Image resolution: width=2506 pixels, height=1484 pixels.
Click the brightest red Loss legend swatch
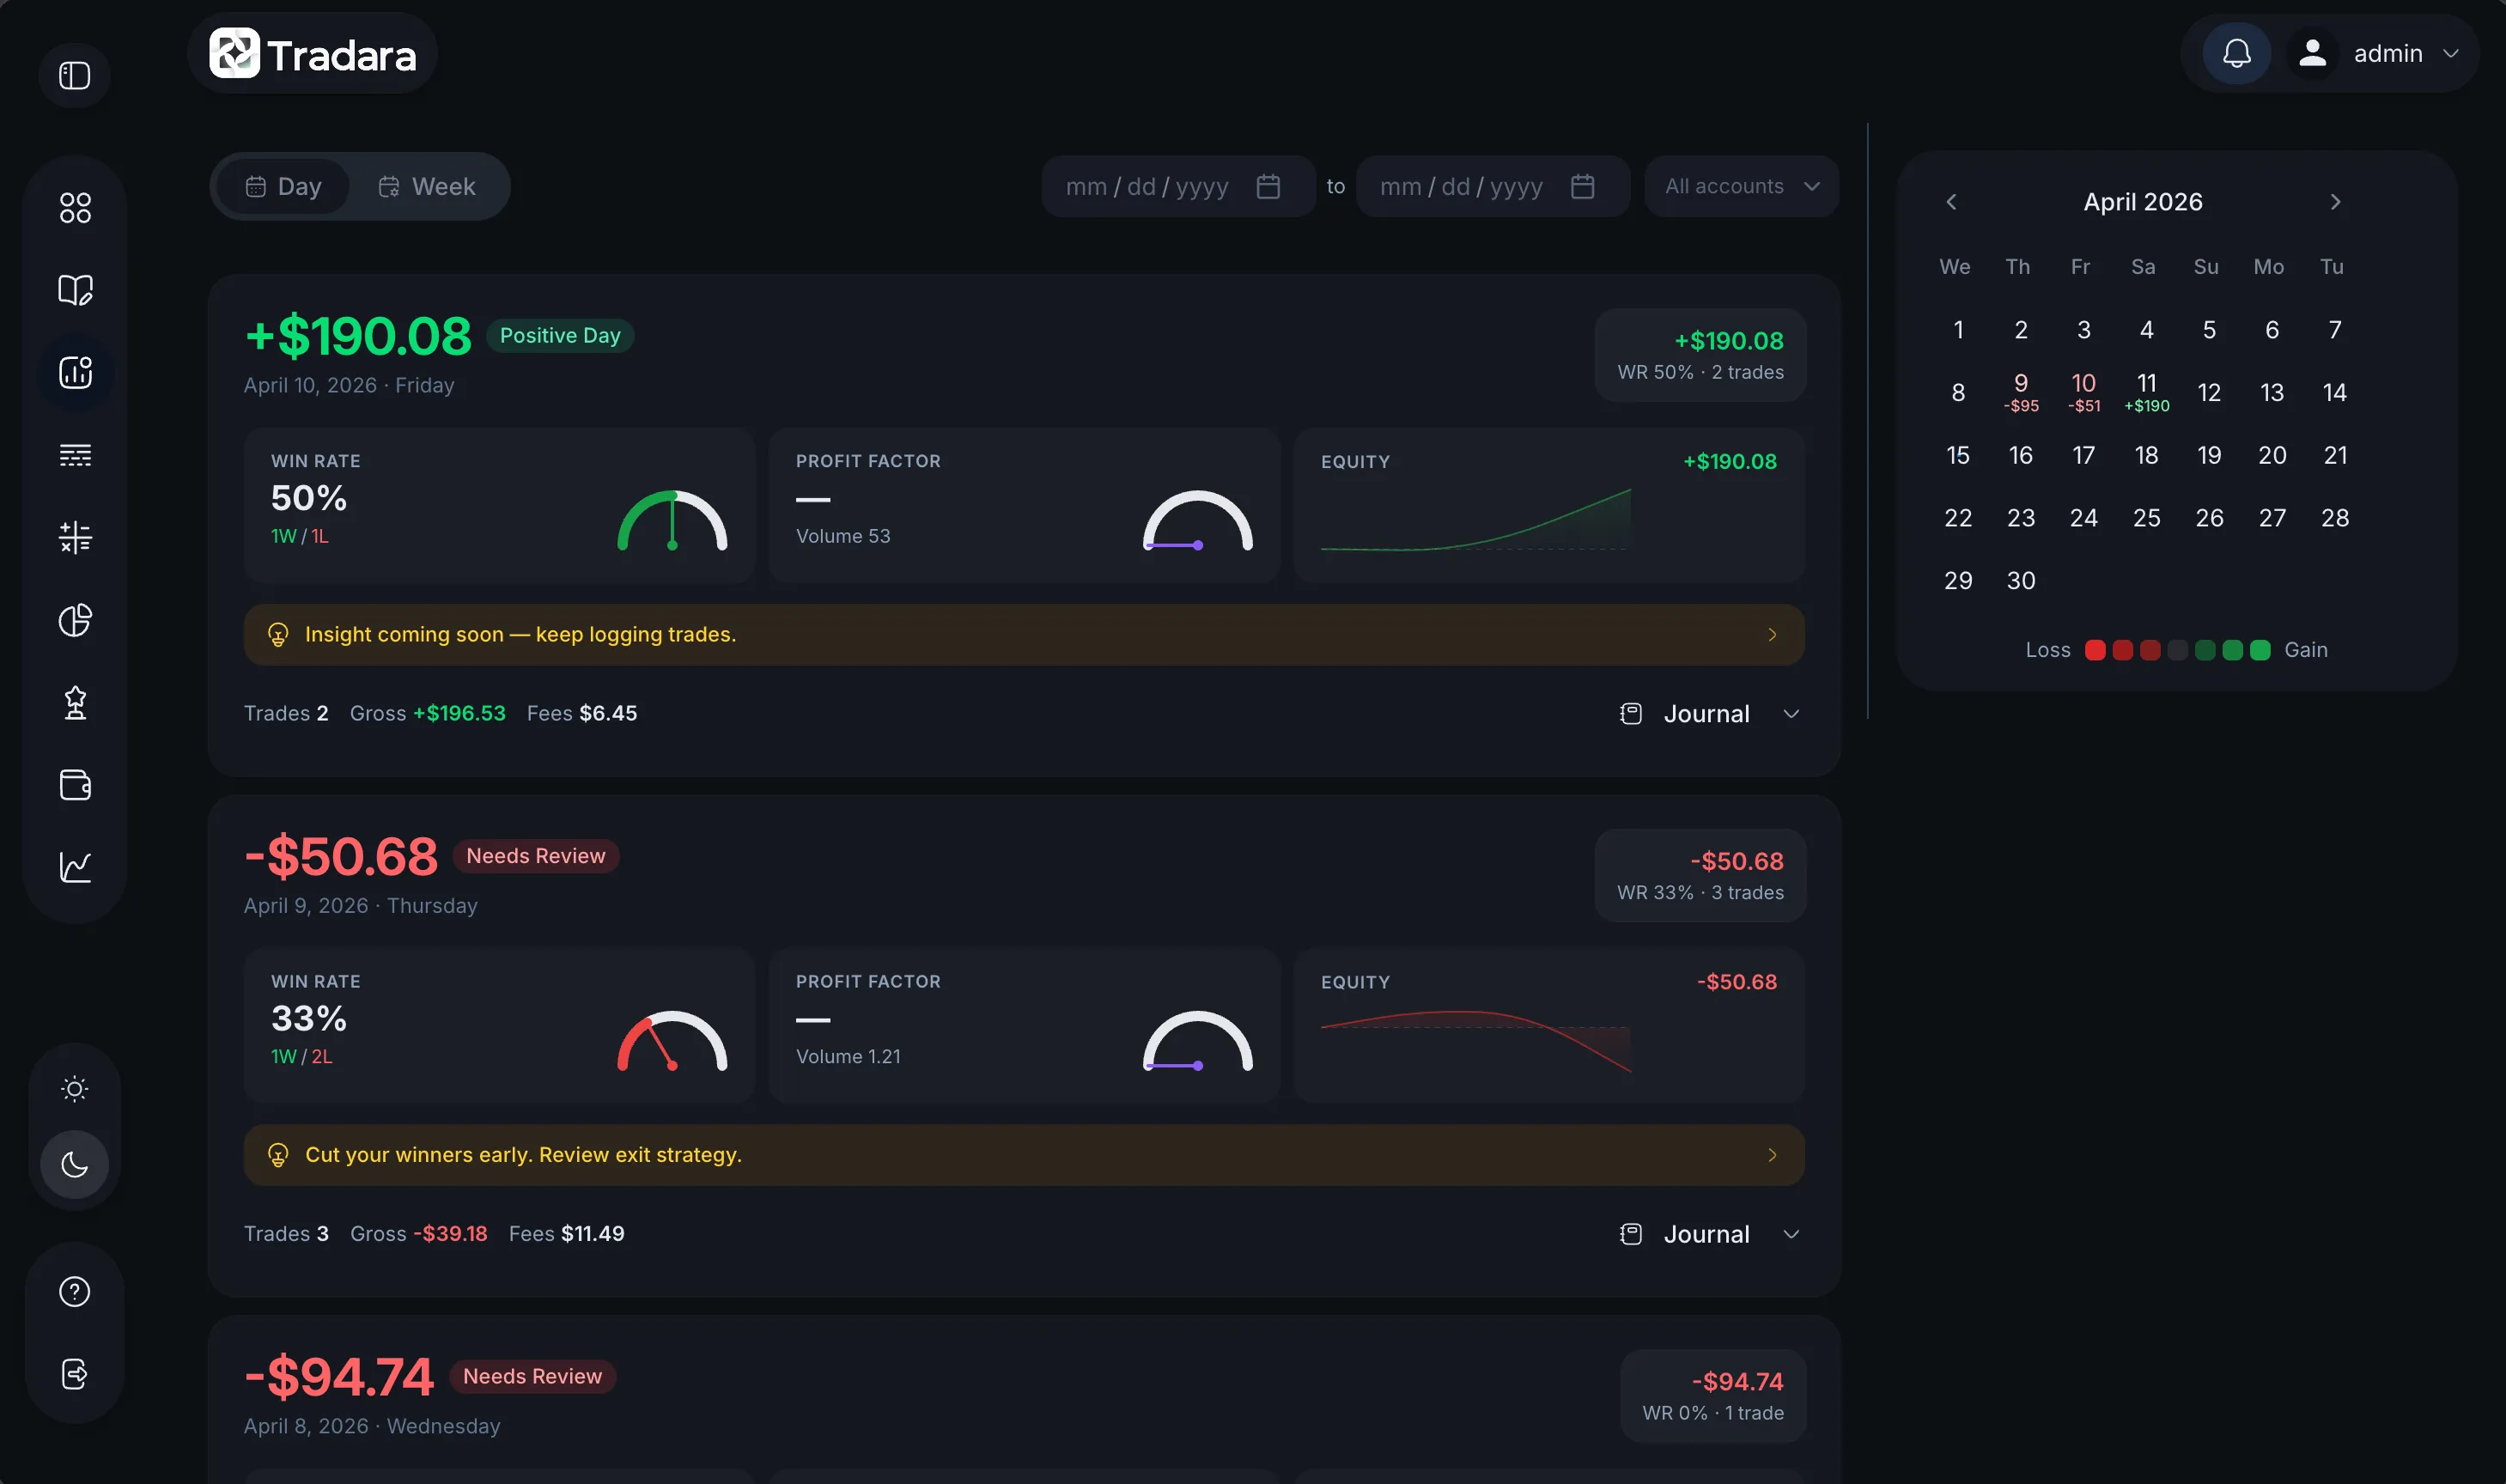[2095, 650]
